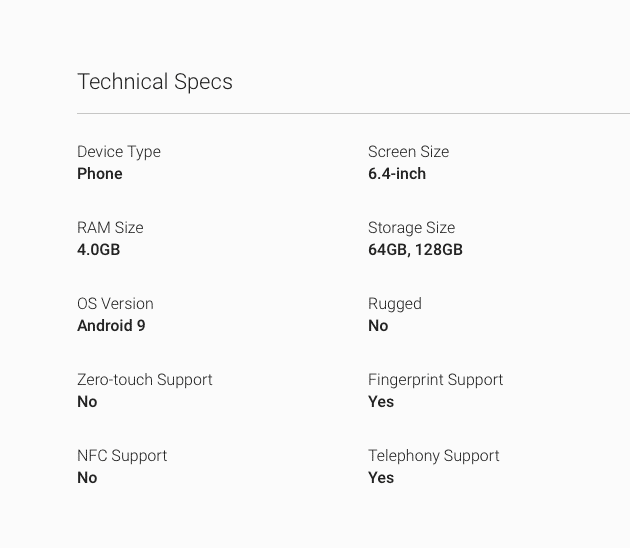Click the Storage Size label
This screenshot has width=630, height=548.
click(x=411, y=228)
